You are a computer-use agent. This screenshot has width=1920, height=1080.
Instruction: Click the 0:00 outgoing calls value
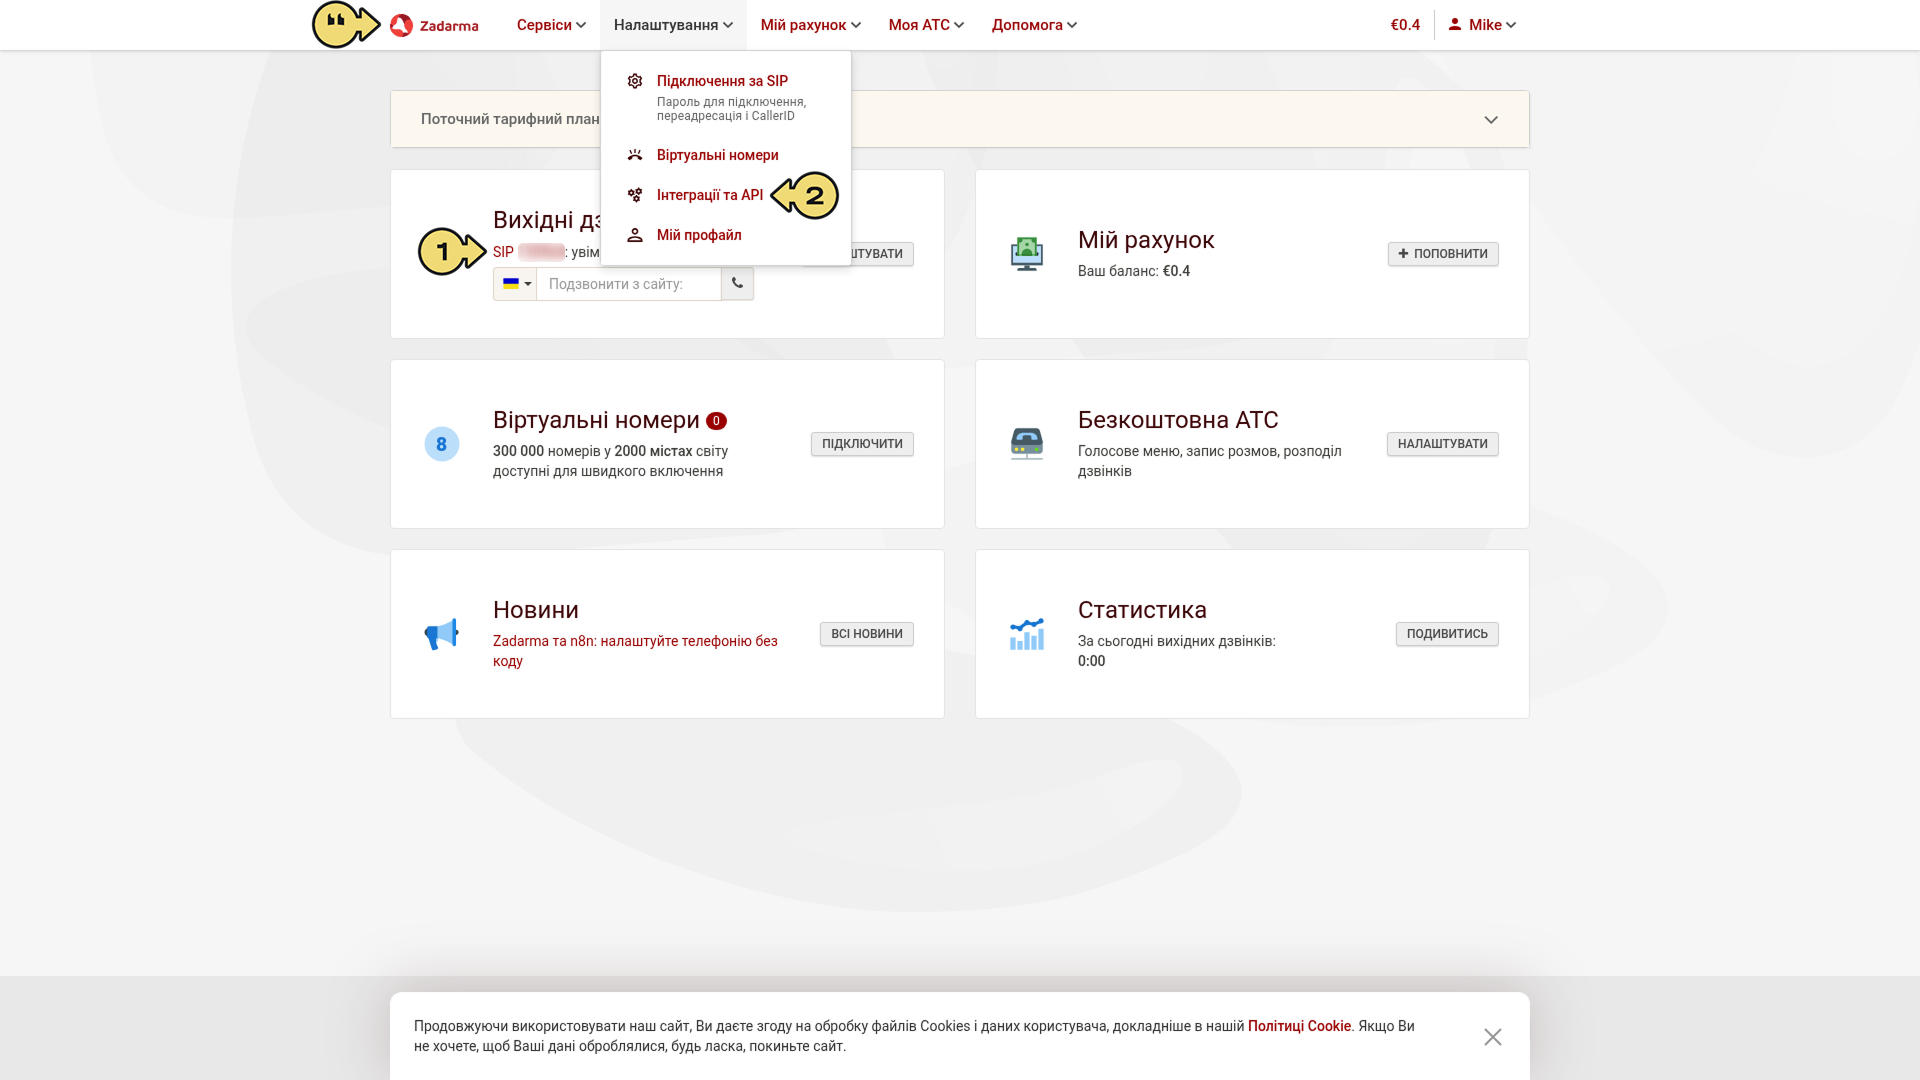coord(1091,661)
